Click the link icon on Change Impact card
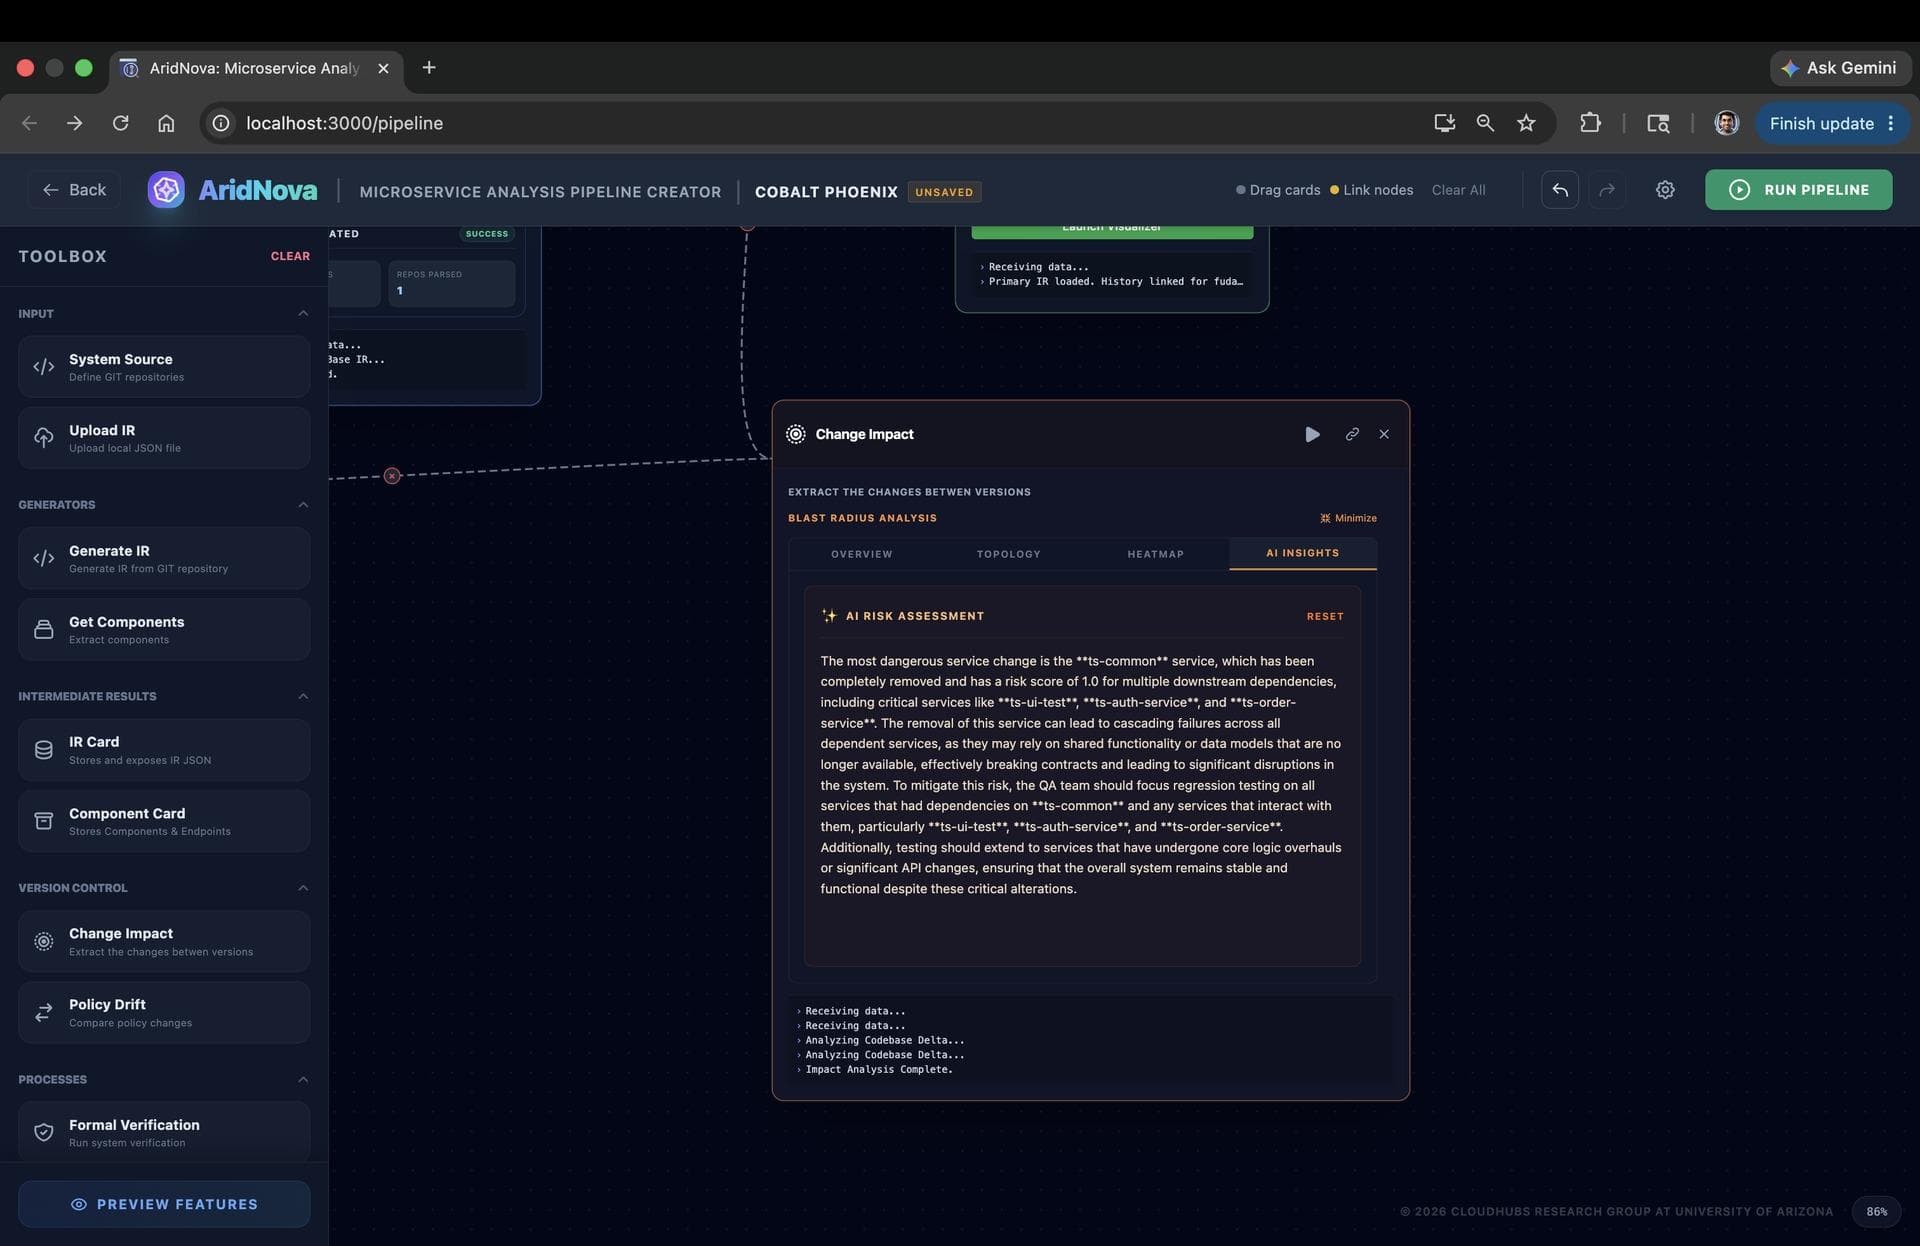The width and height of the screenshot is (1920, 1246). click(x=1352, y=434)
